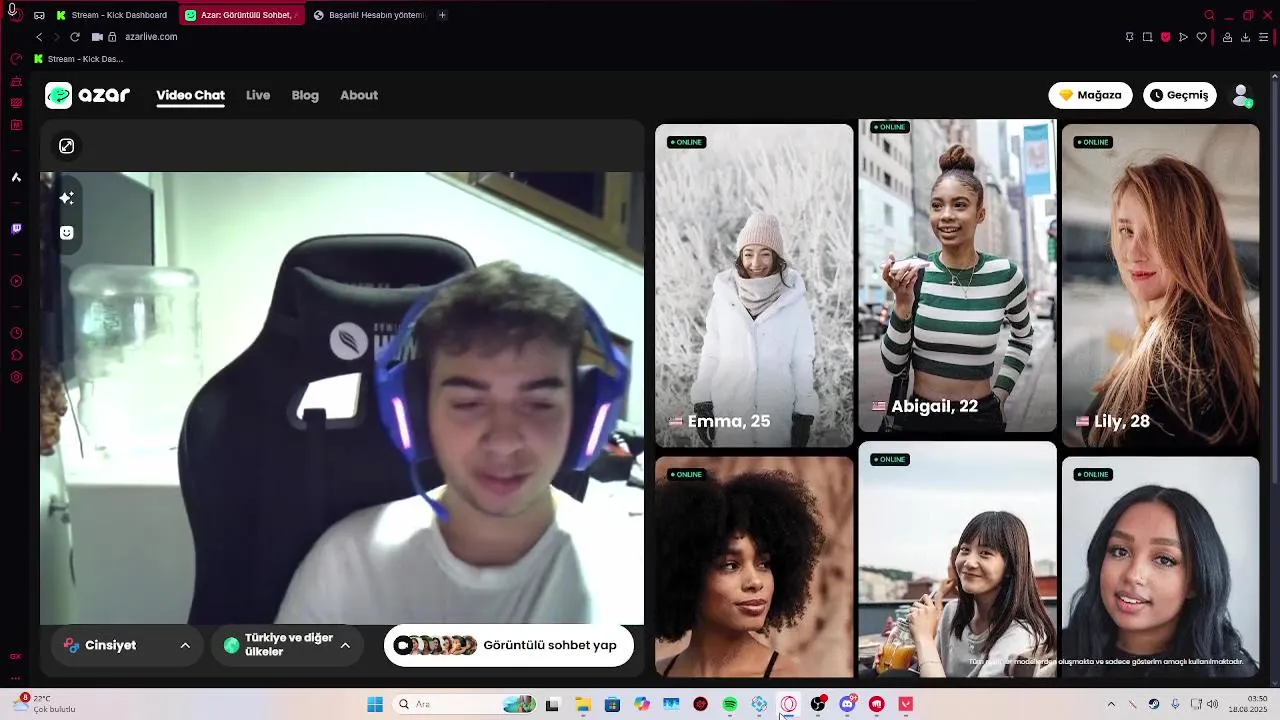The height and width of the screenshot is (720, 1280).
Task: Open Spotify from the taskbar
Action: (730, 704)
